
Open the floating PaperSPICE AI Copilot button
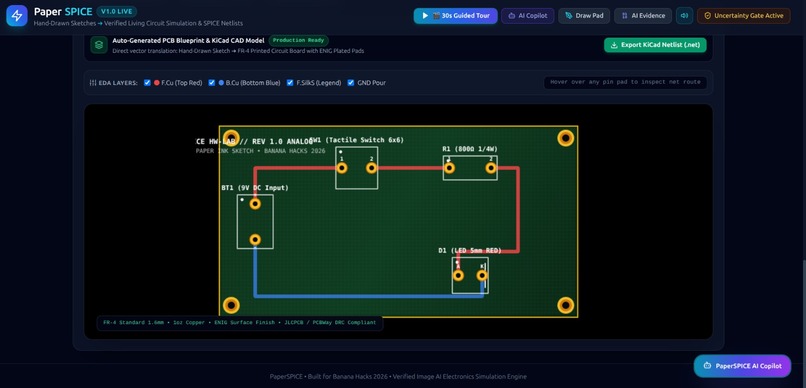[x=742, y=366]
